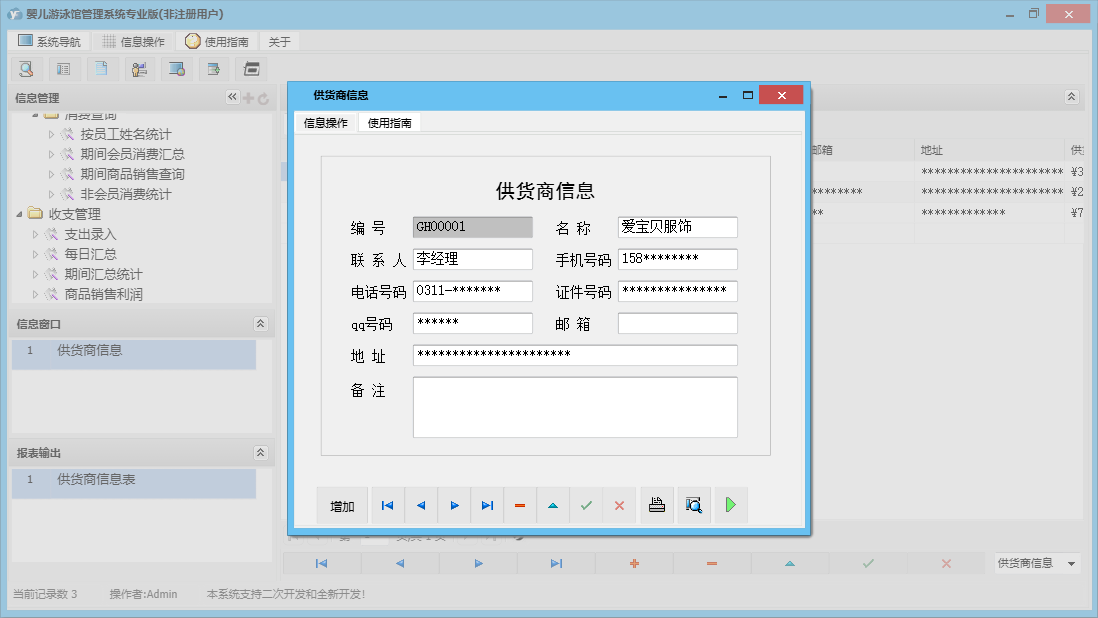Screen dimensions: 1098x618
Task: Open the 系统导航 menu
Action: point(49,42)
